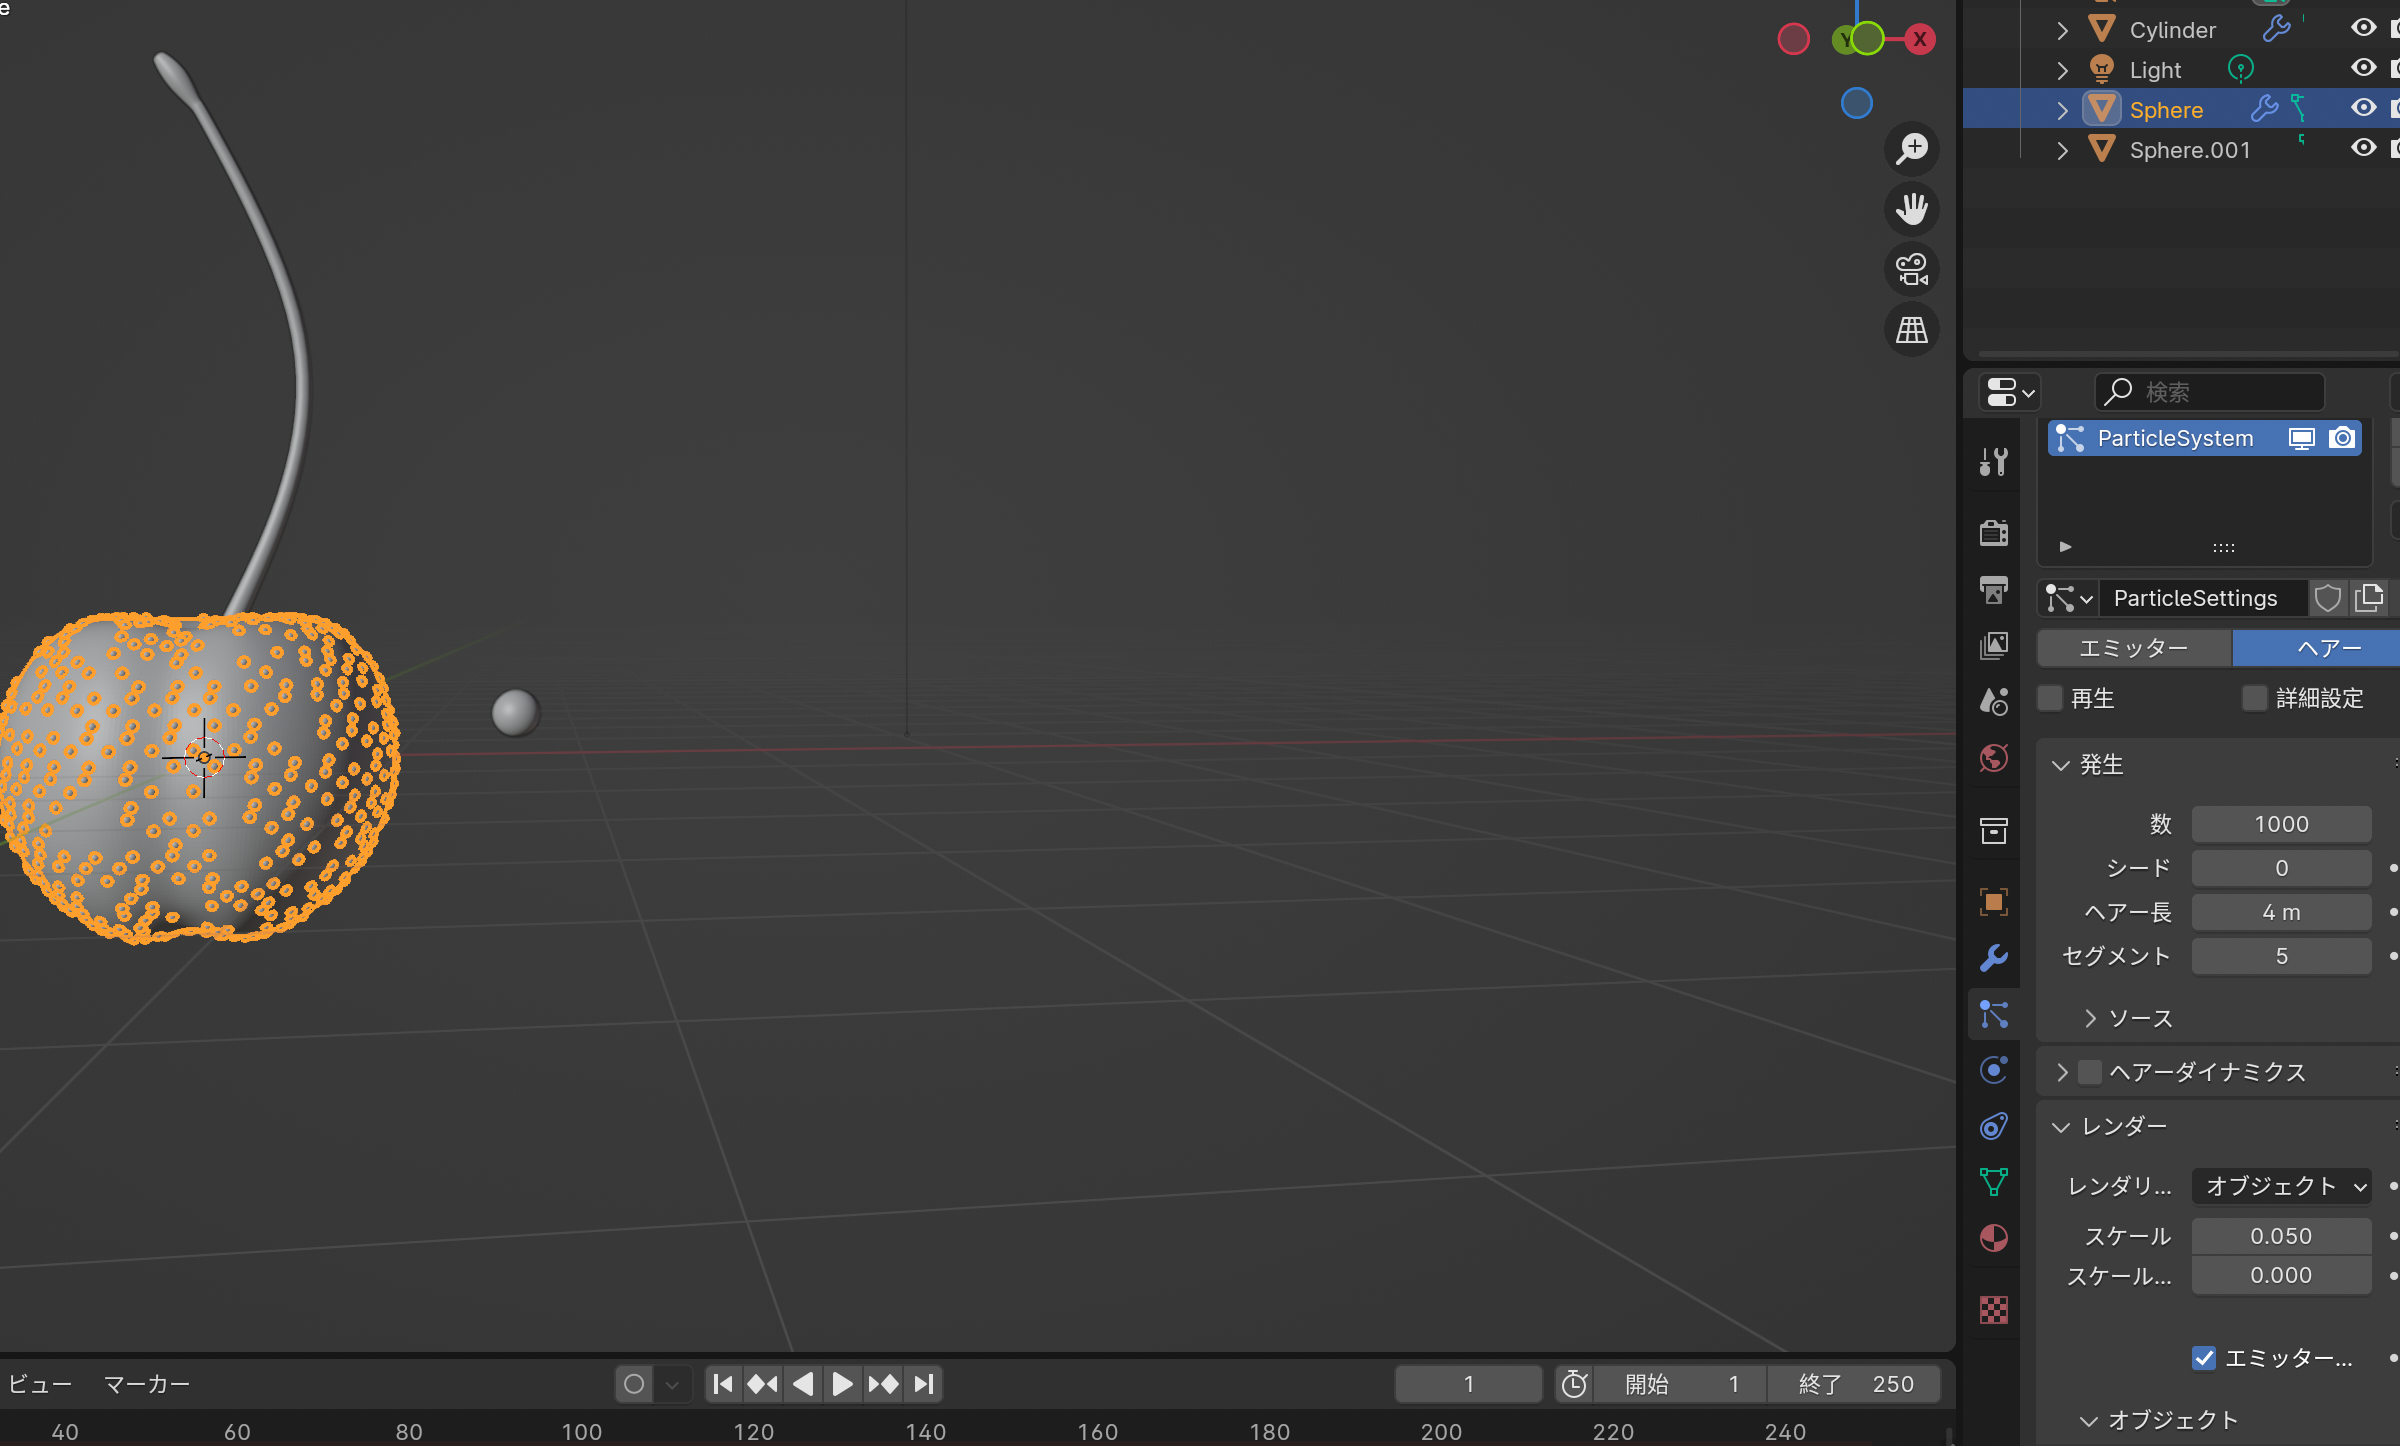Image resolution: width=2400 pixels, height=1446 pixels.
Task: Open the Render properties tab icon
Action: tap(1994, 532)
